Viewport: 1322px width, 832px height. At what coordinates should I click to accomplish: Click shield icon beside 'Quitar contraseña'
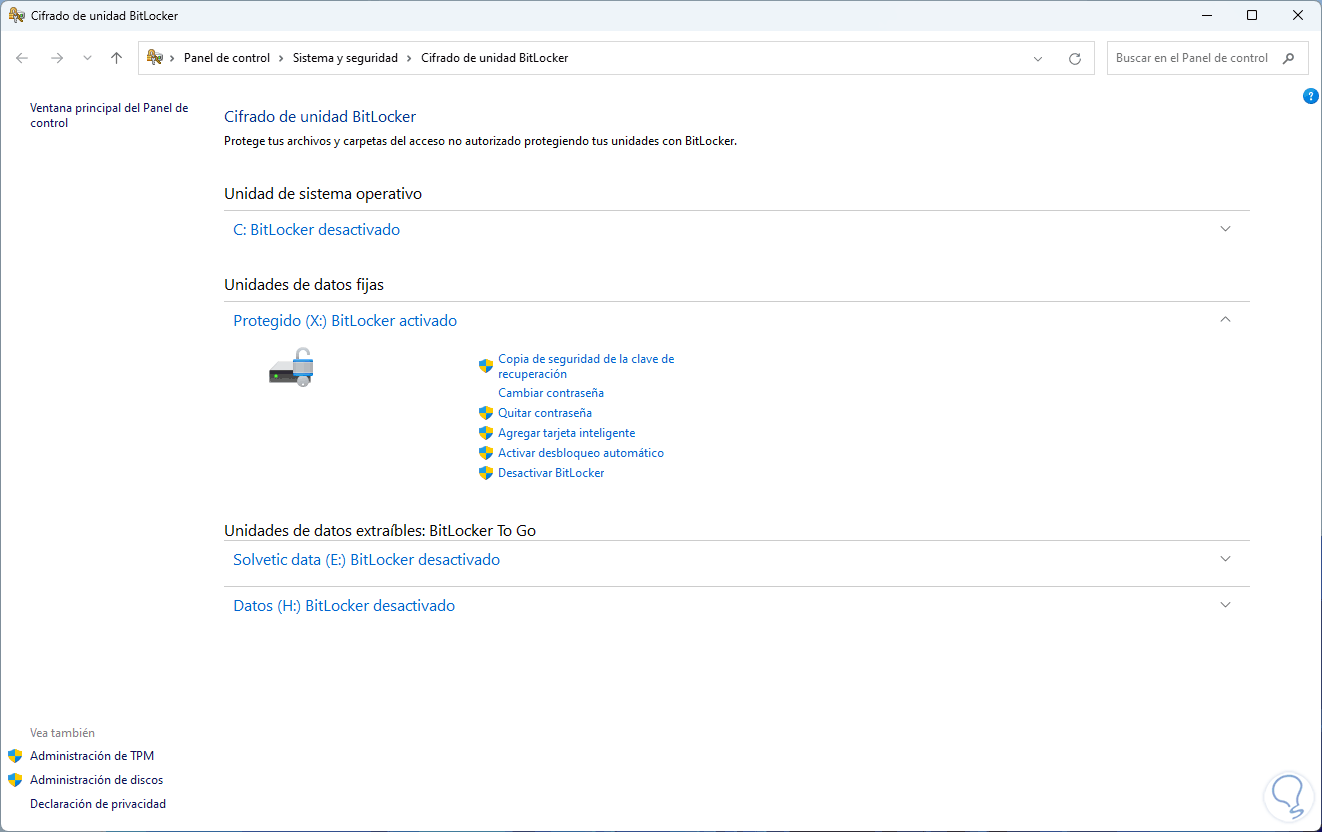click(x=486, y=413)
